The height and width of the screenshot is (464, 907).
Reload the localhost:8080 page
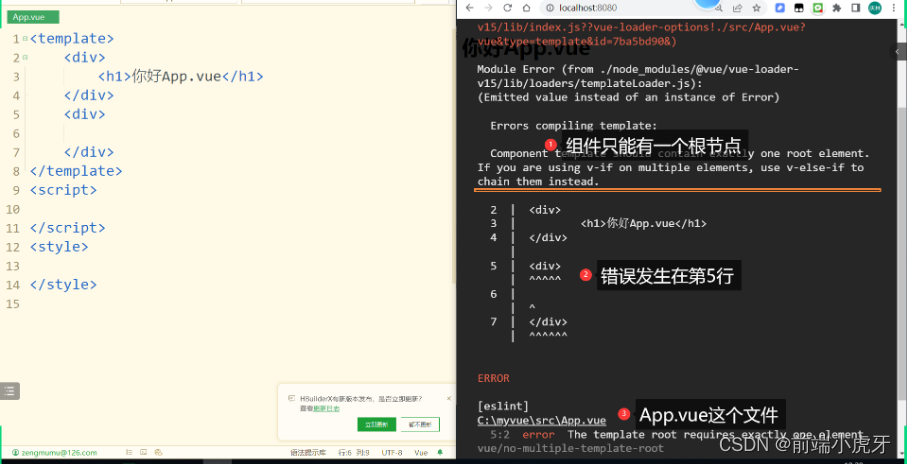tap(507, 8)
